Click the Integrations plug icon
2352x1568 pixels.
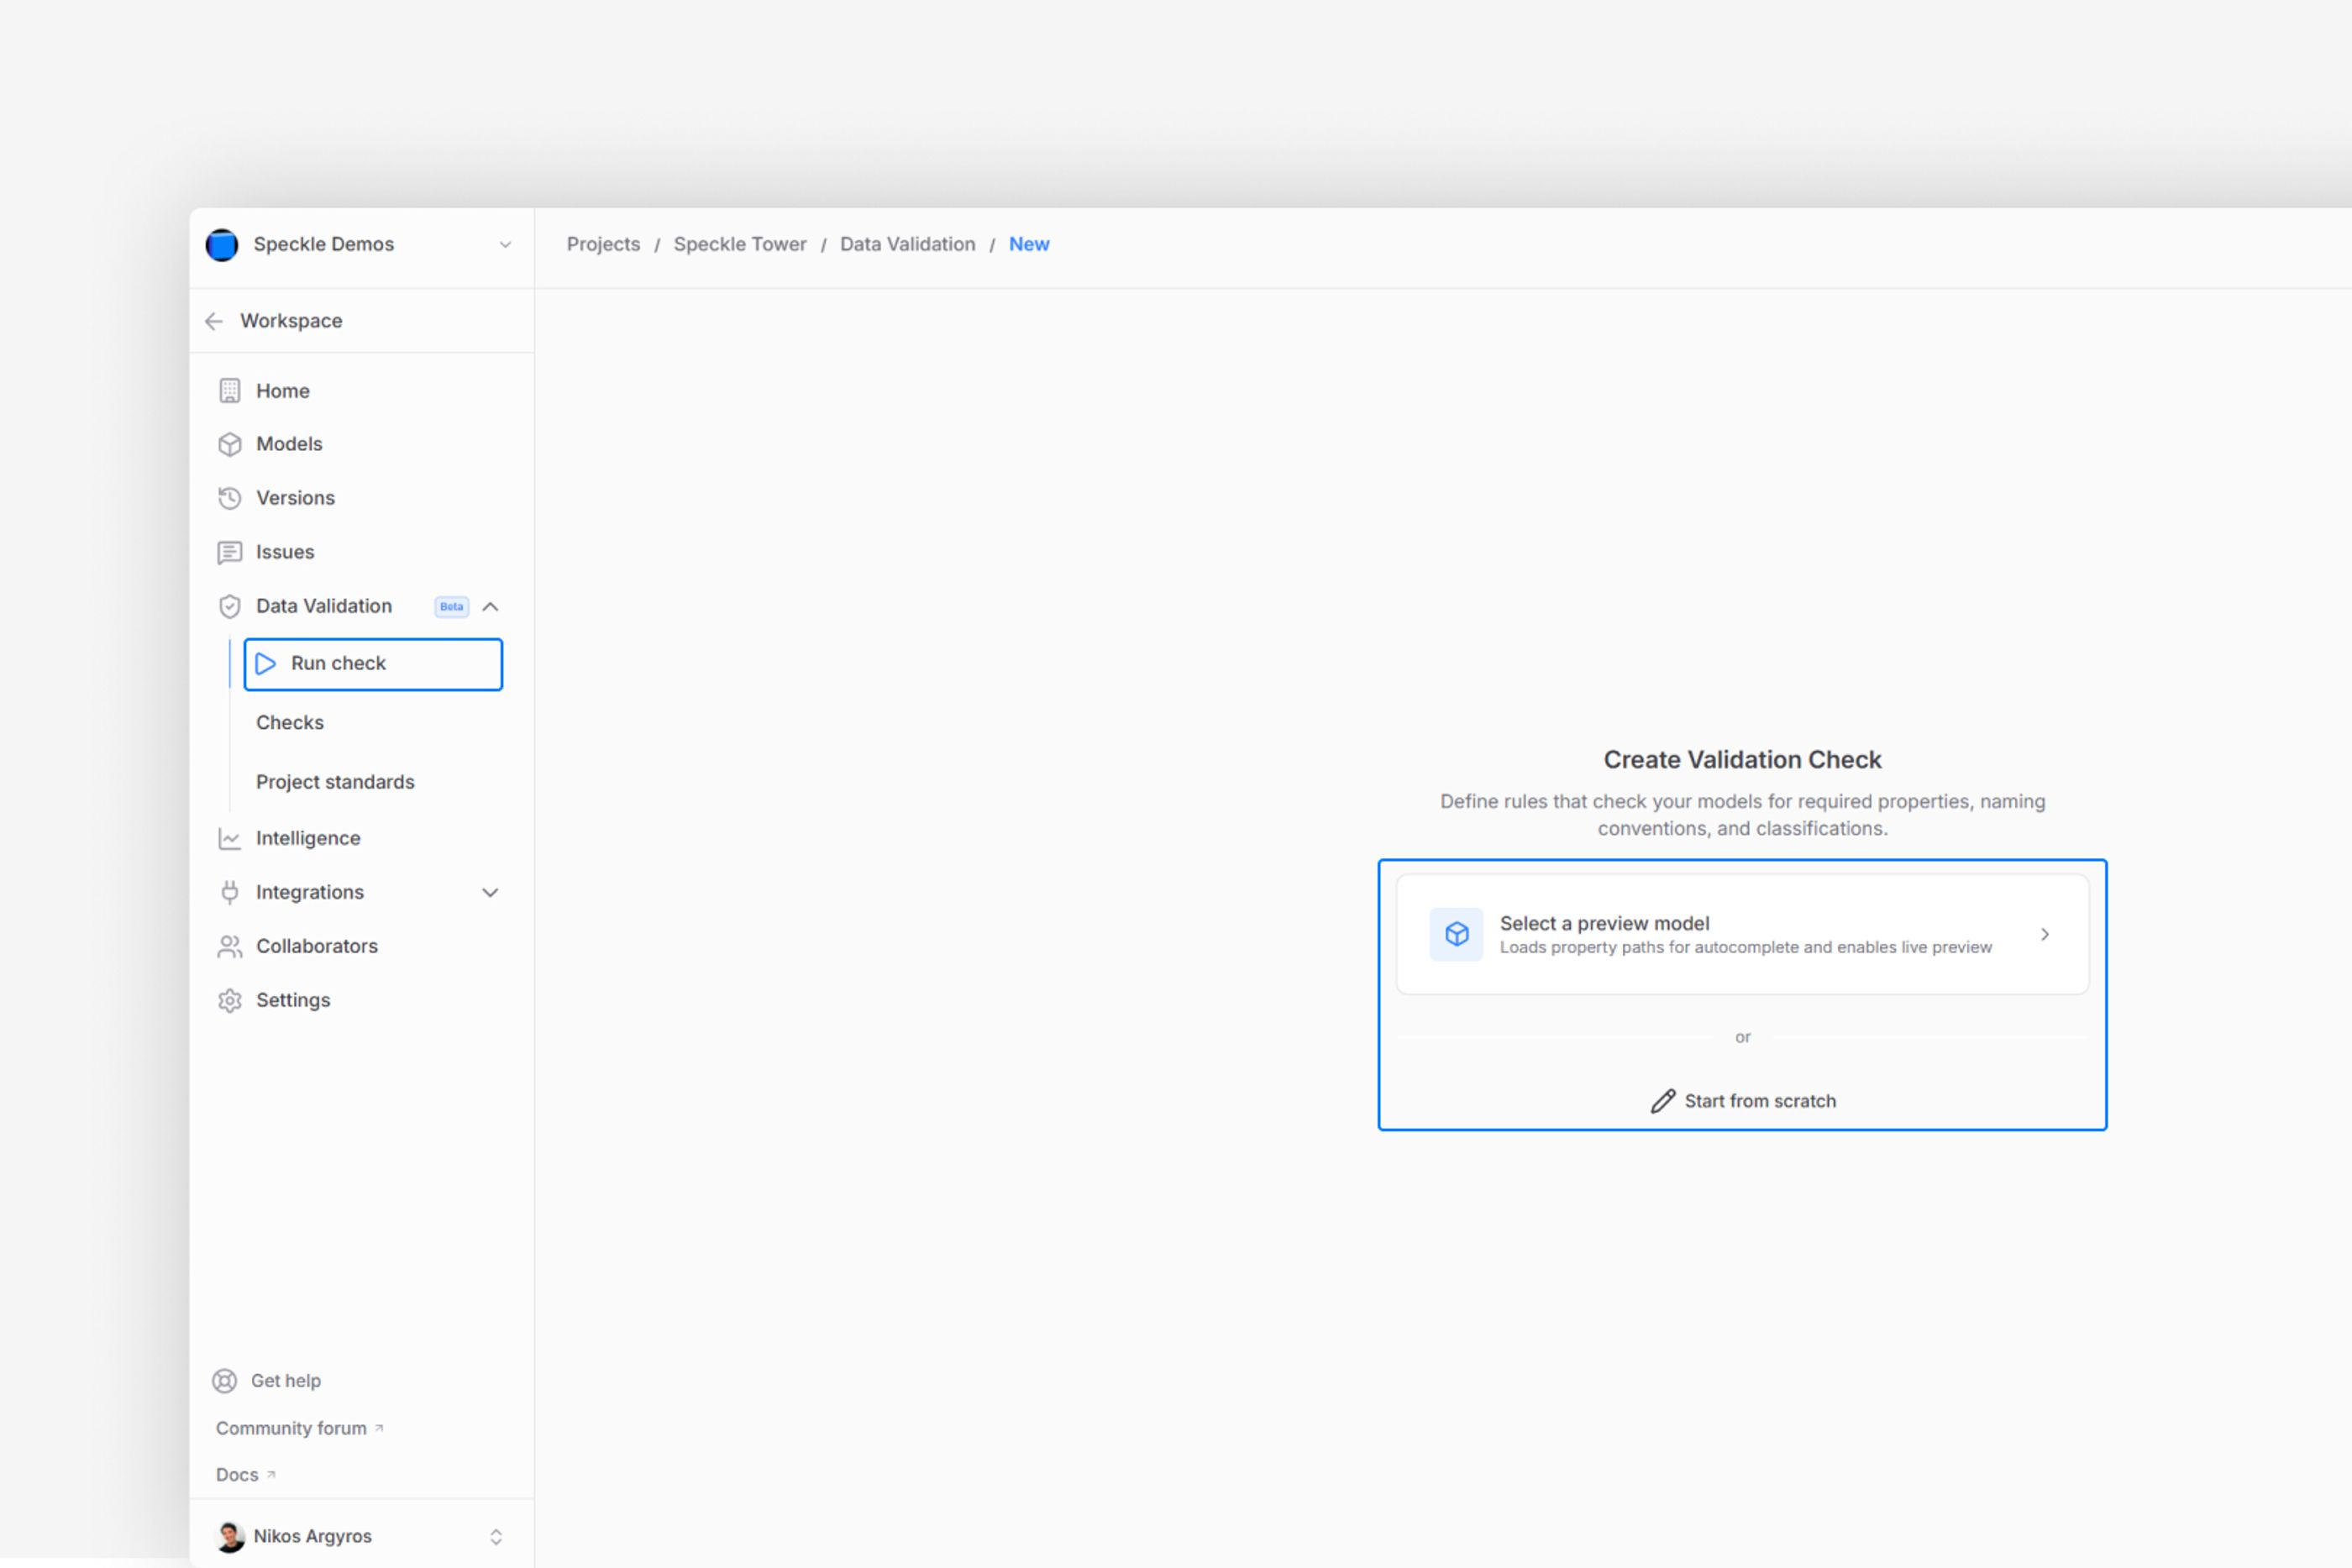click(x=230, y=892)
